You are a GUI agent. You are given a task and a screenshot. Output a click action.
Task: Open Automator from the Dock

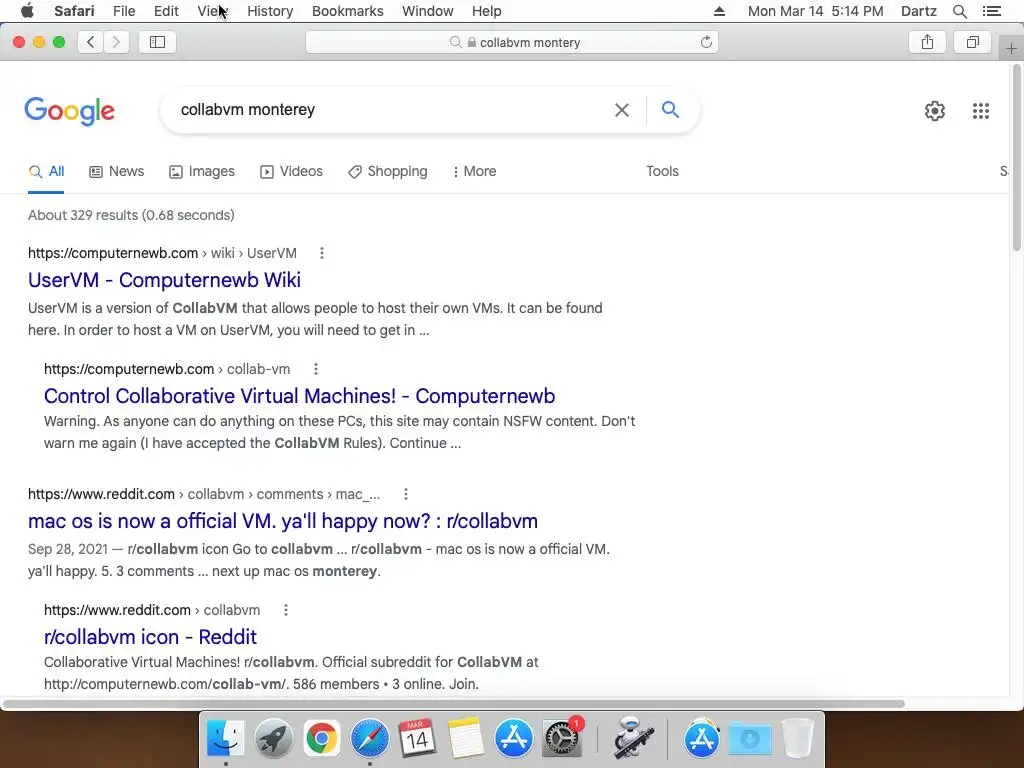click(632, 739)
